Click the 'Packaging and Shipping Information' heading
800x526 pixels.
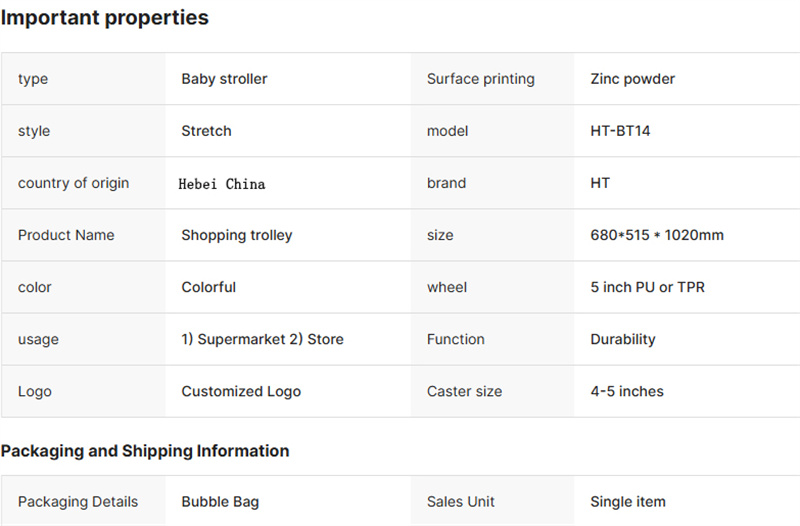click(145, 452)
